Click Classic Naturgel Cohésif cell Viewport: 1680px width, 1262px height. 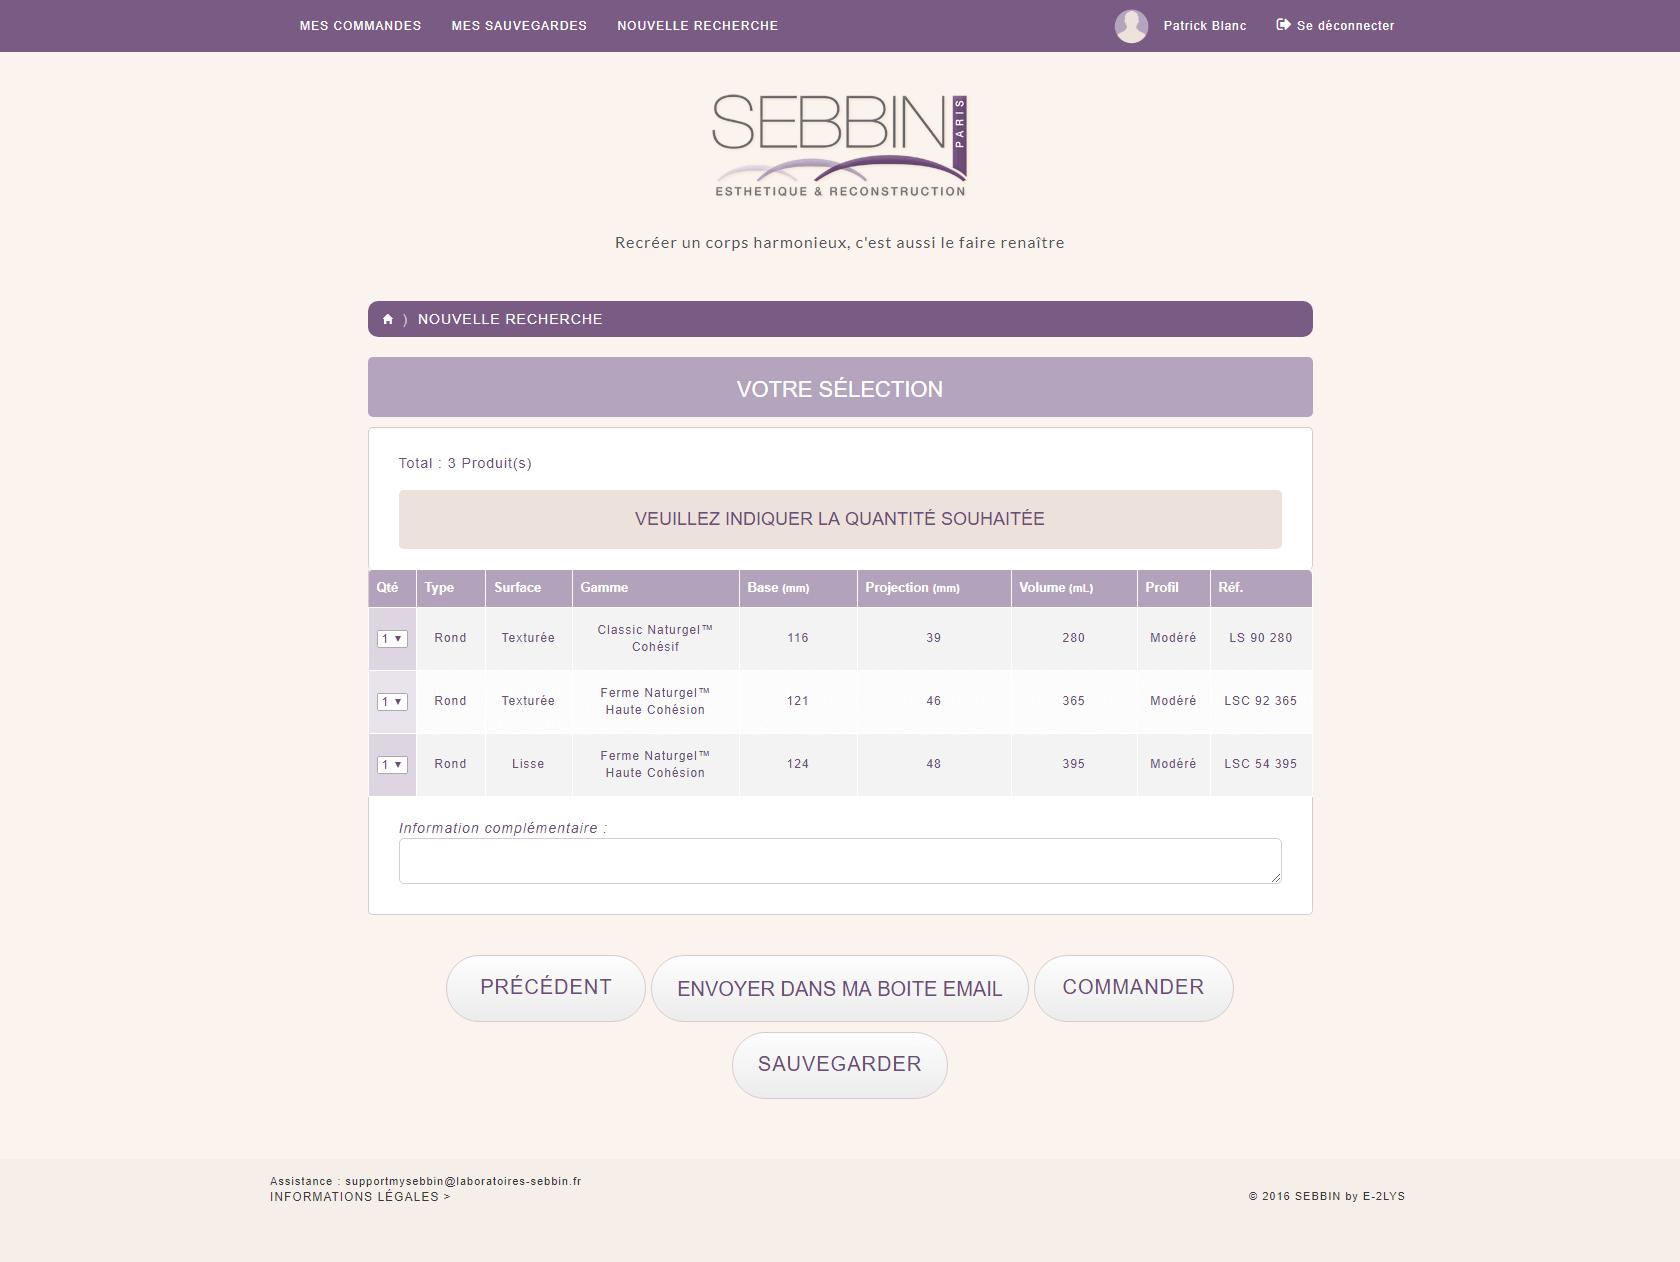click(655, 638)
